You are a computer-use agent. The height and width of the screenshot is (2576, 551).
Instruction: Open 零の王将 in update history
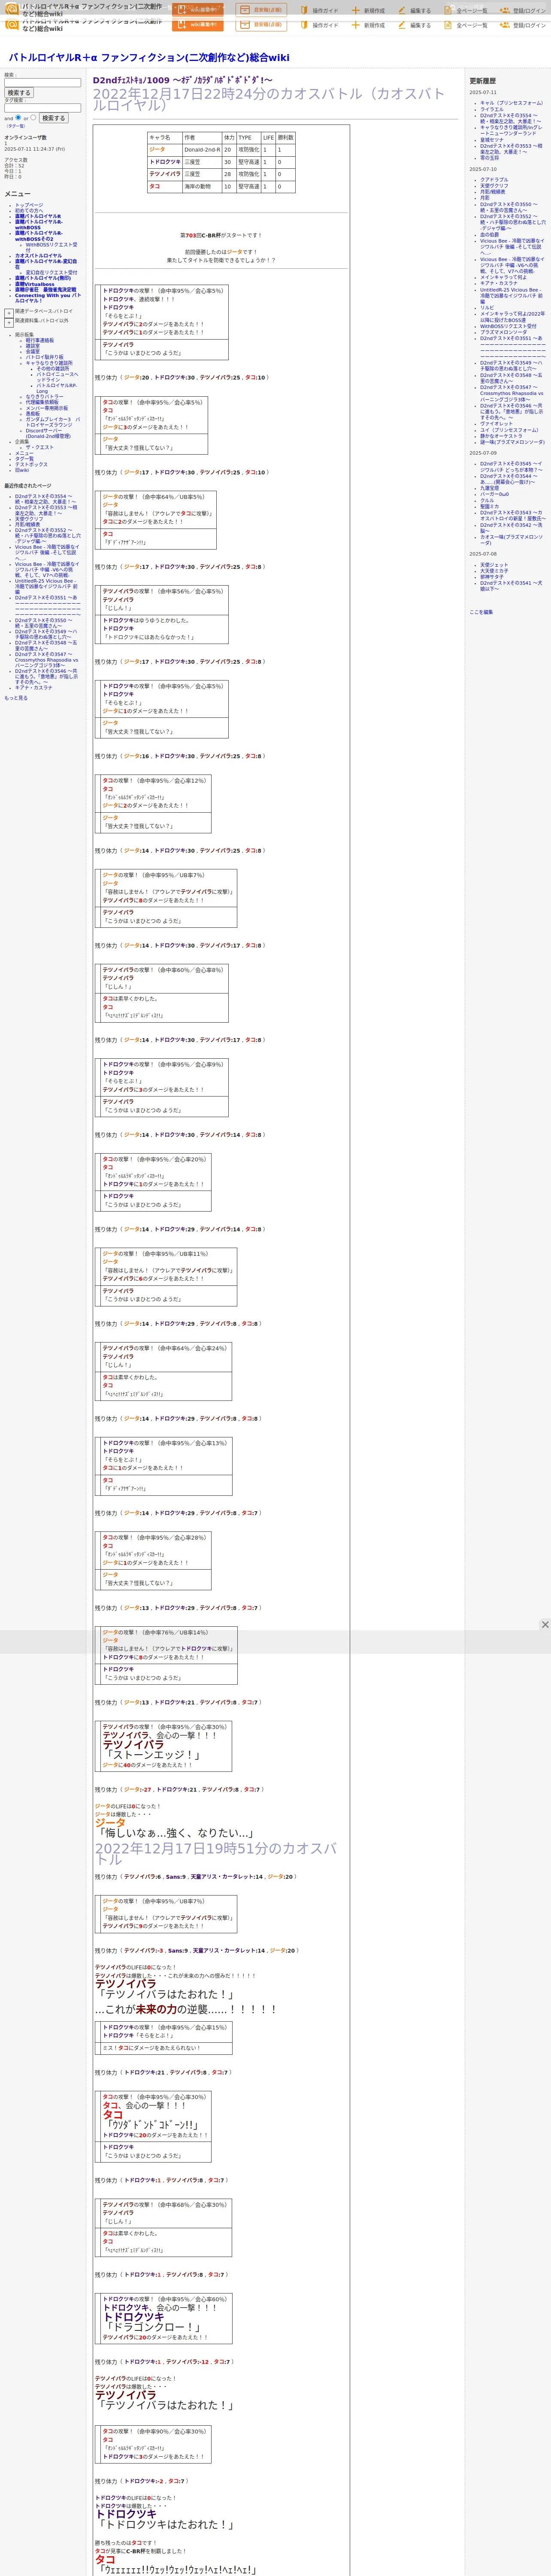(x=489, y=158)
